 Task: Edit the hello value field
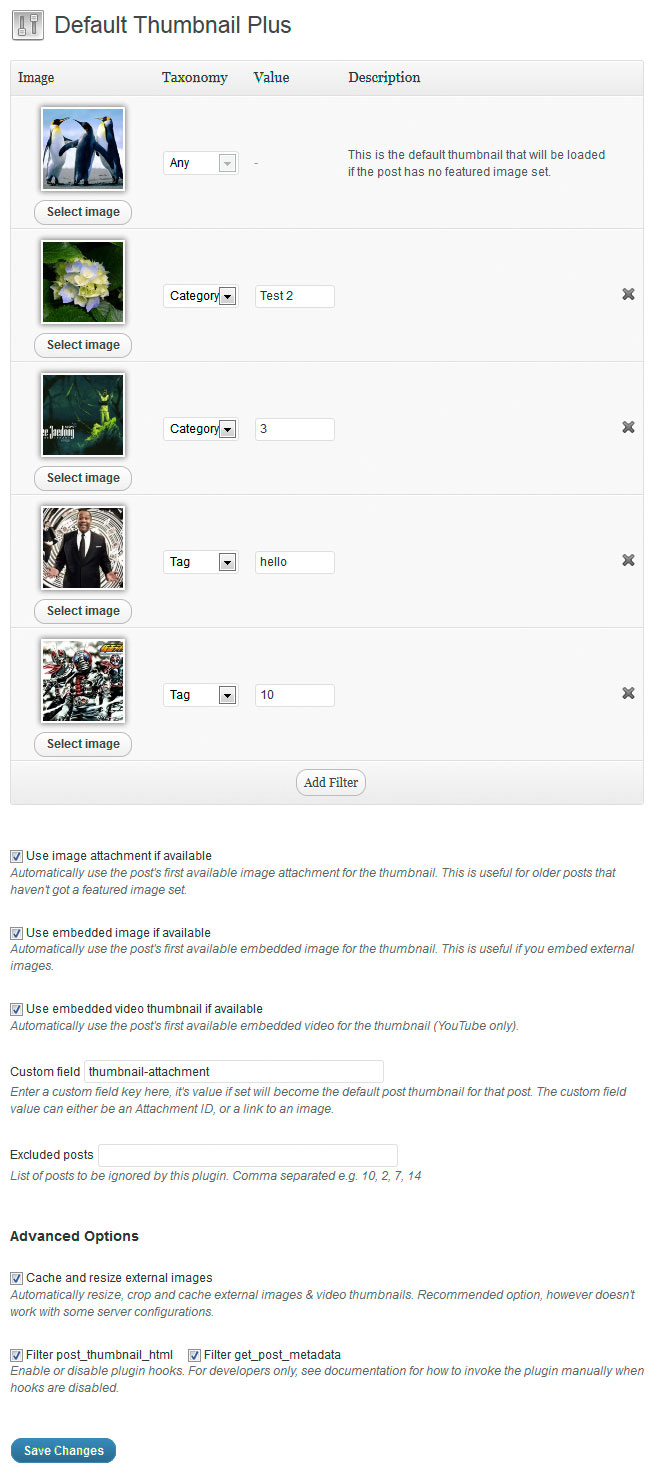[x=295, y=562]
